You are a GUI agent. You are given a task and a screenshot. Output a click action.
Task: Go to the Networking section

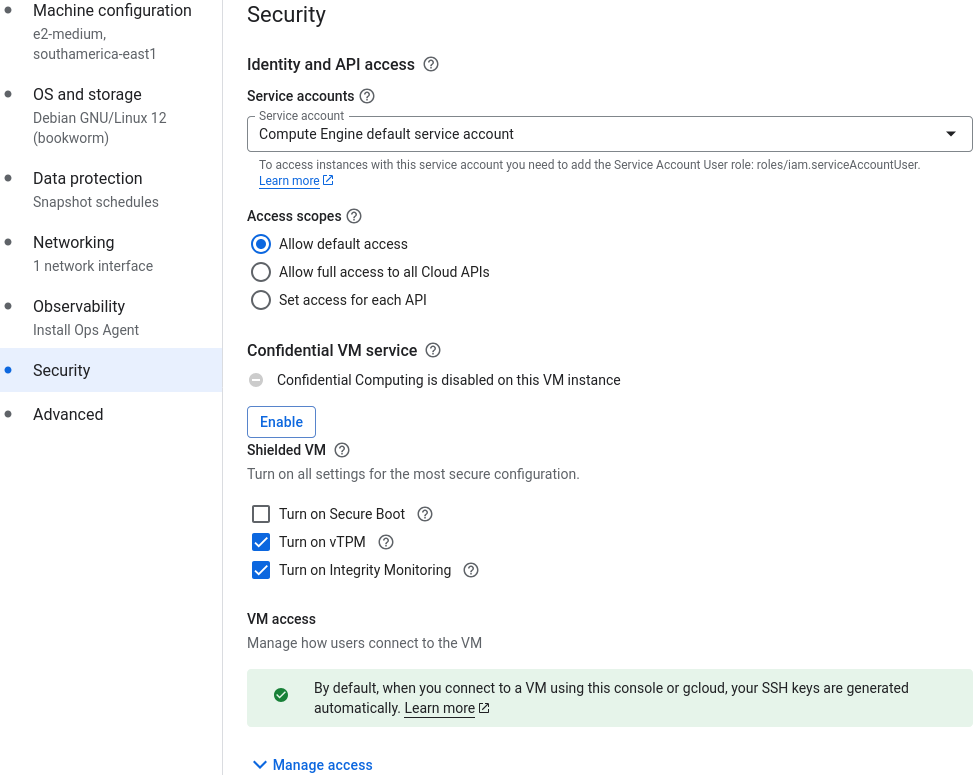[x=74, y=242]
